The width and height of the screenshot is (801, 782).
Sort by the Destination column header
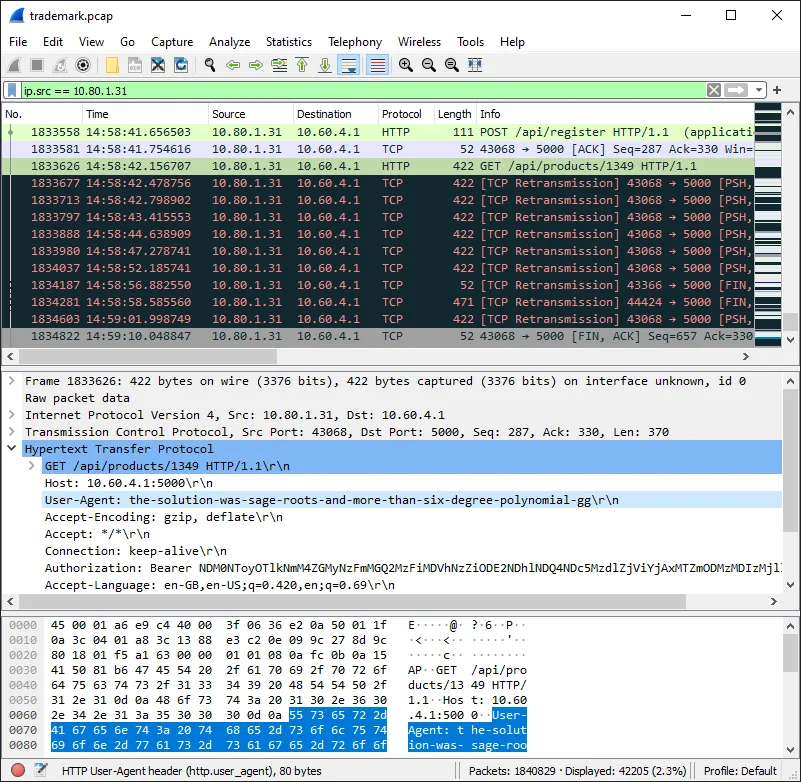point(336,114)
